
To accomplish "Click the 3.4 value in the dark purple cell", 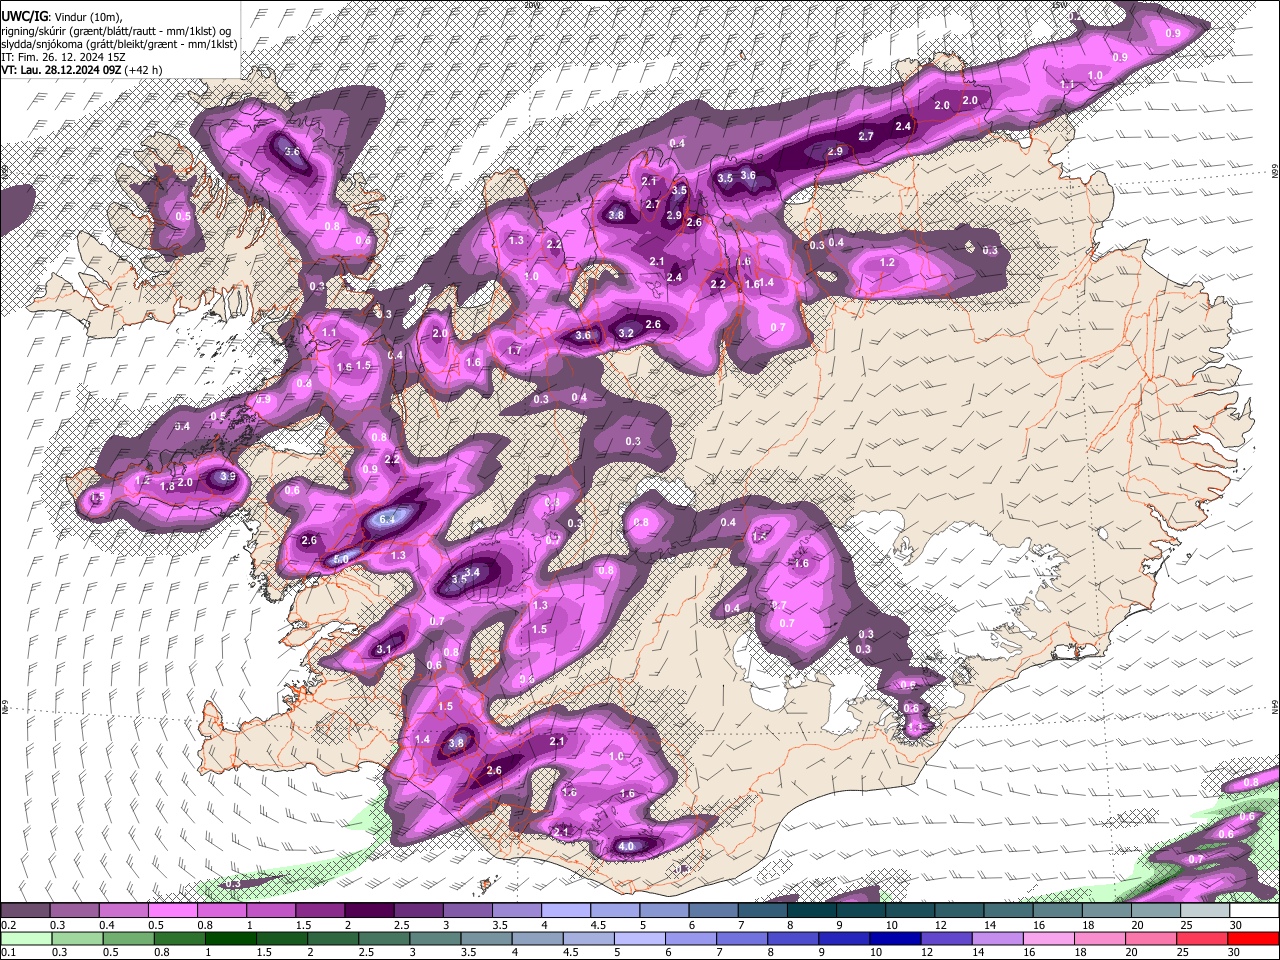I will click(x=474, y=572).
